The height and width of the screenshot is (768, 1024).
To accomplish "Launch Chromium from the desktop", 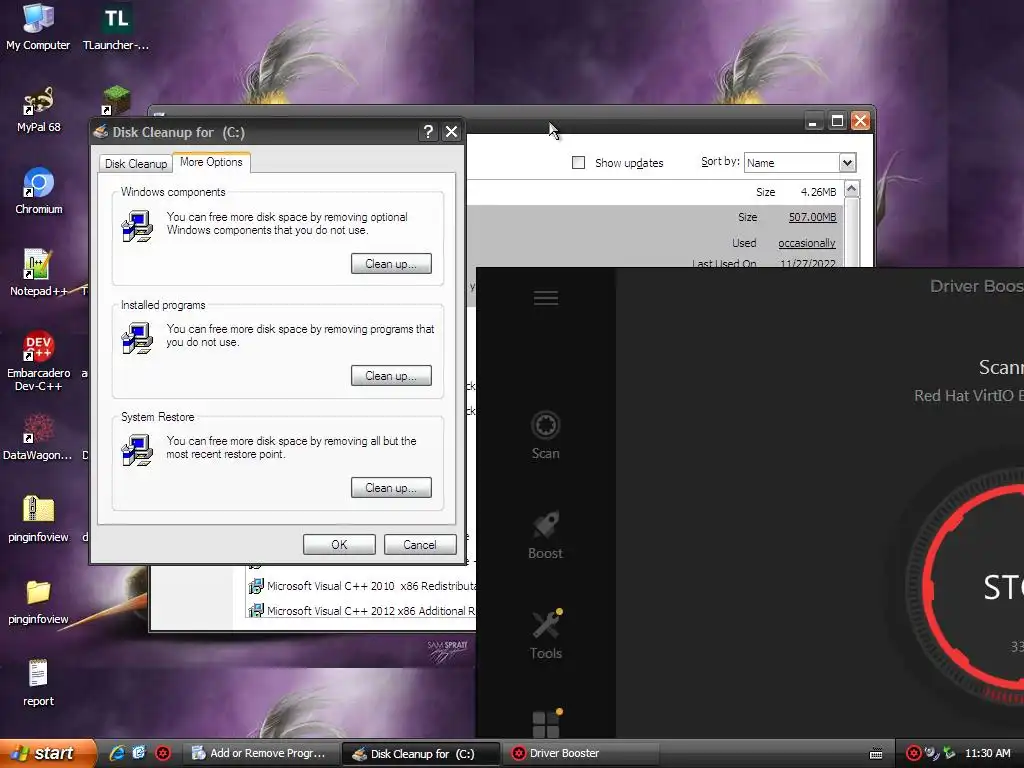I will [x=38, y=191].
